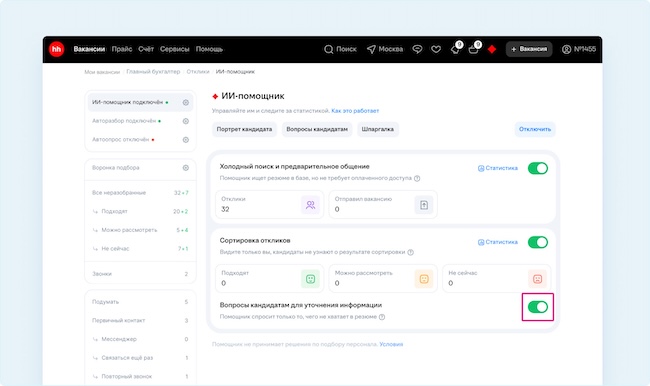
Task: Open settings gear for Воронка подбора
Action: click(x=186, y=168)
